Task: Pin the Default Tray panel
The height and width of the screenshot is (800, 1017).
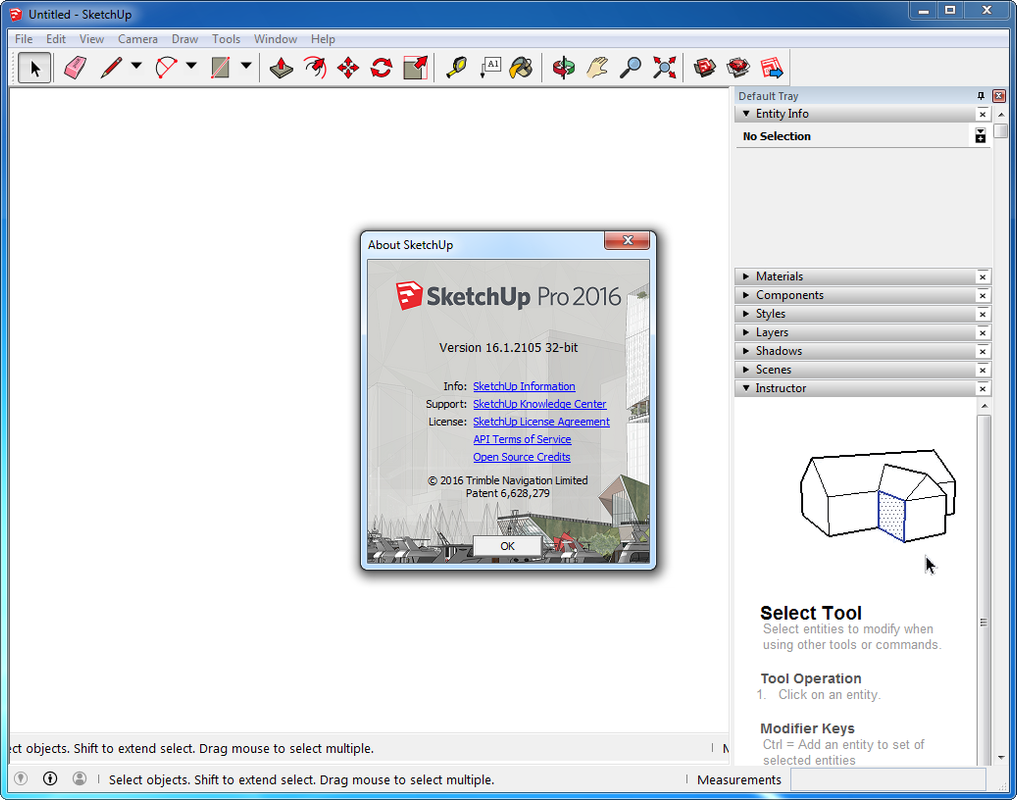Action: [x=981, y=96]
